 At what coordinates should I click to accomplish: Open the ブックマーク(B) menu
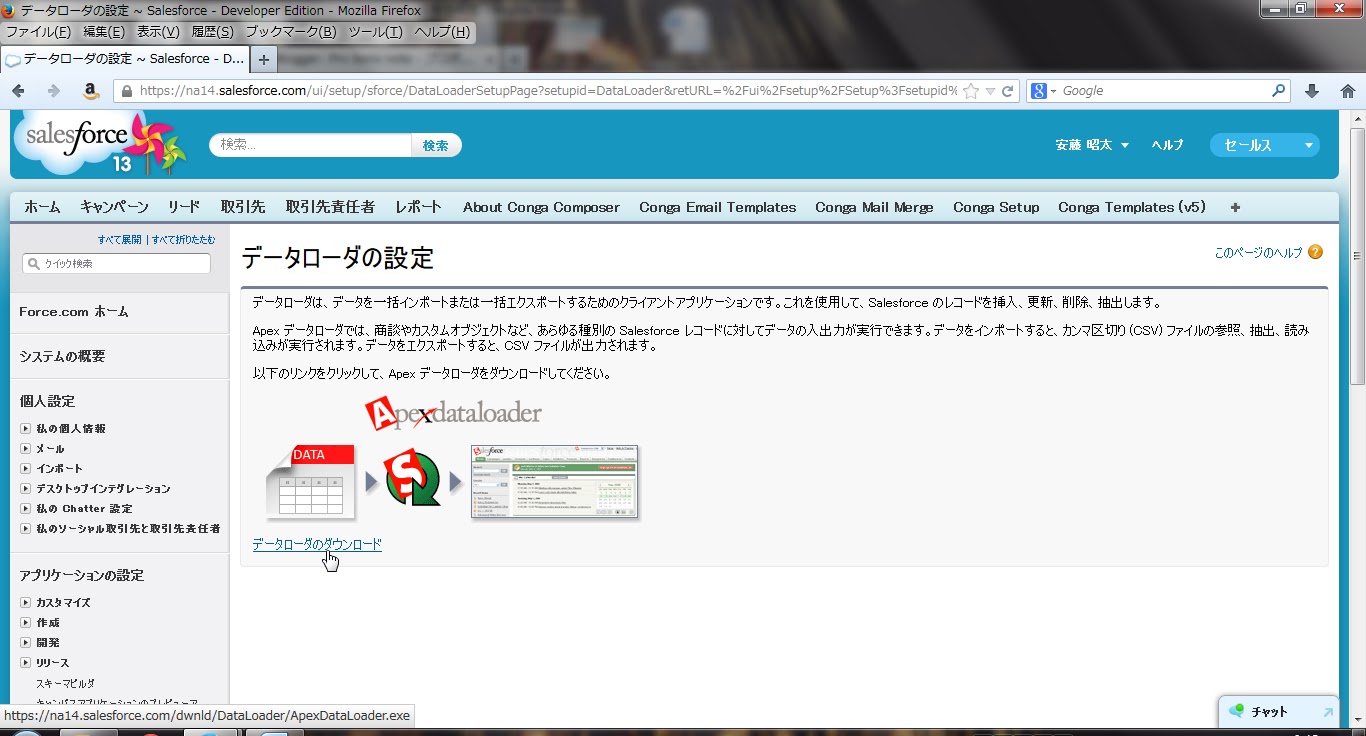coord(291,32)
